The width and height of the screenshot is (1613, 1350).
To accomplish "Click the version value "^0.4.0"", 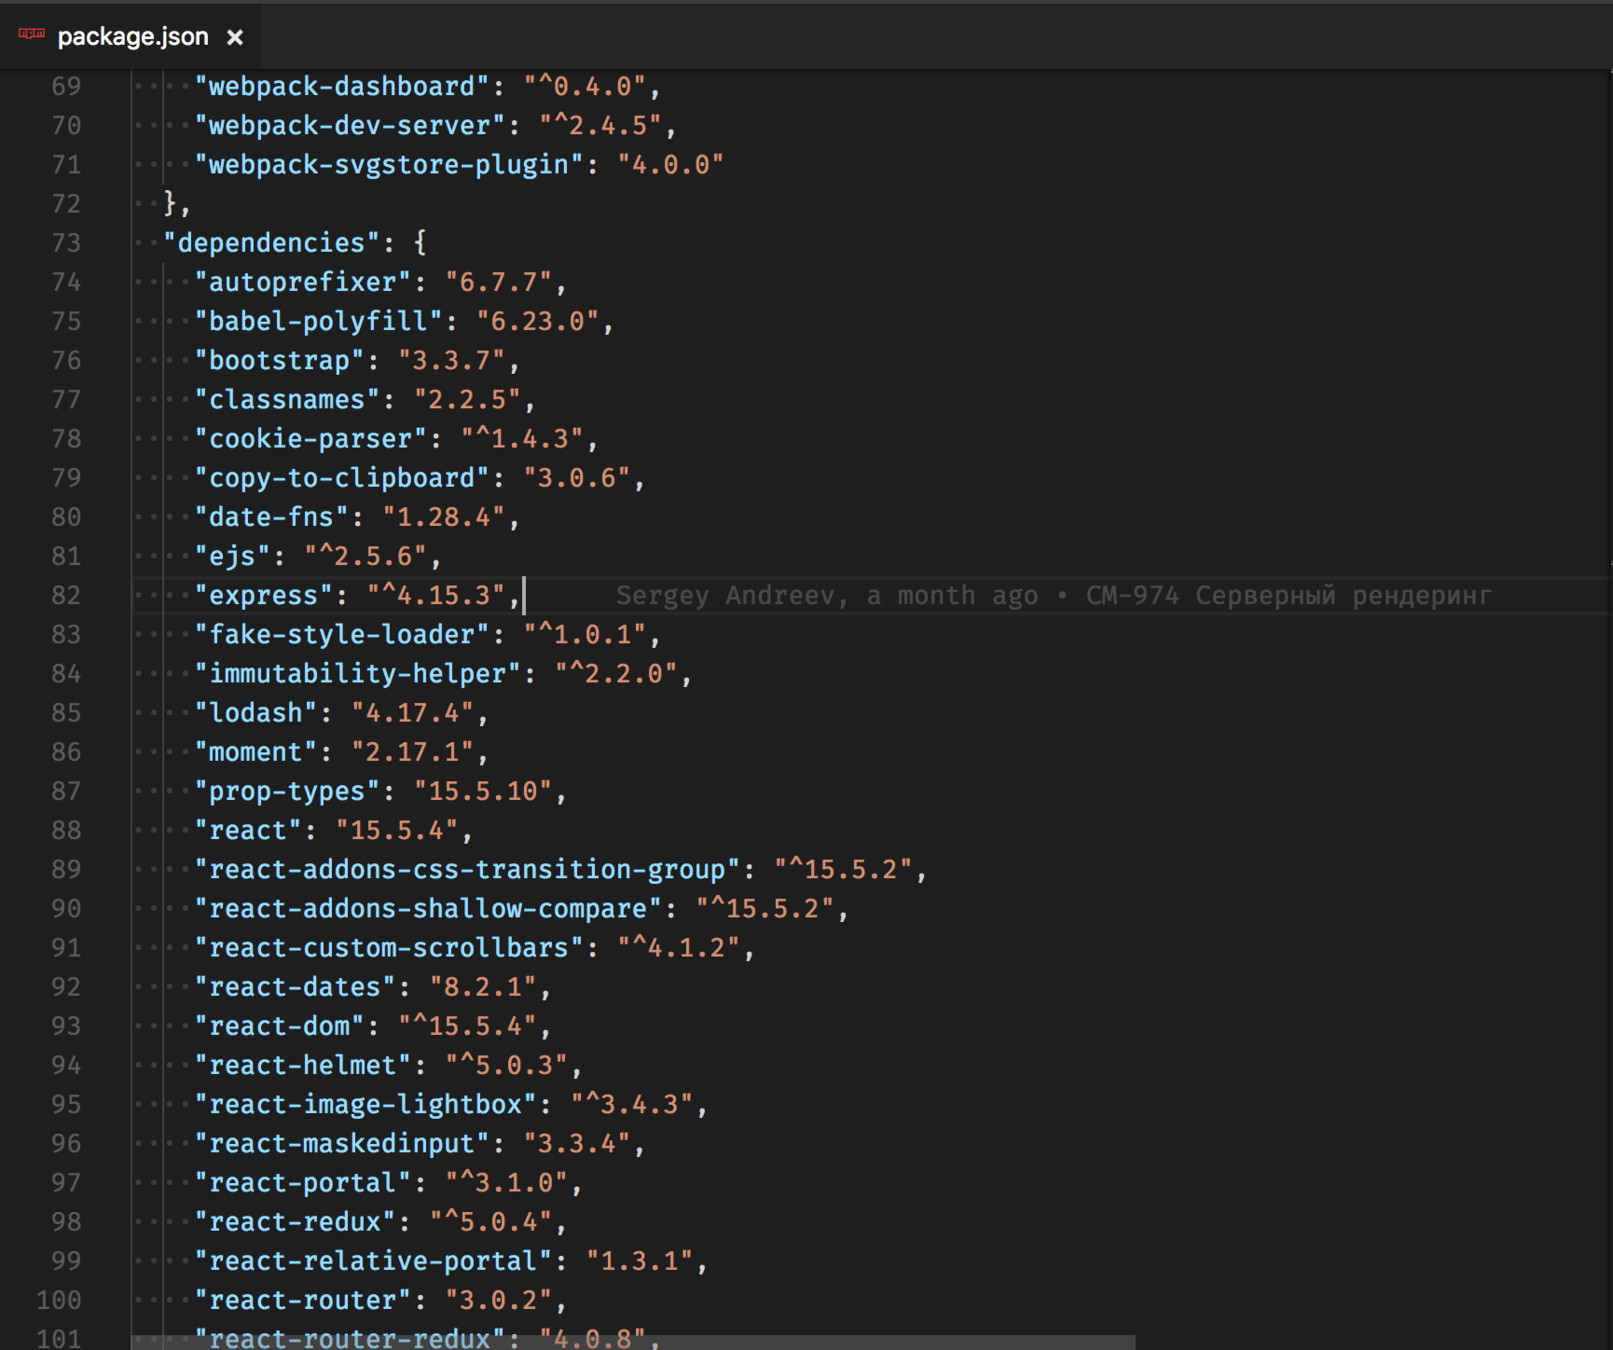I will pos(585,87).
